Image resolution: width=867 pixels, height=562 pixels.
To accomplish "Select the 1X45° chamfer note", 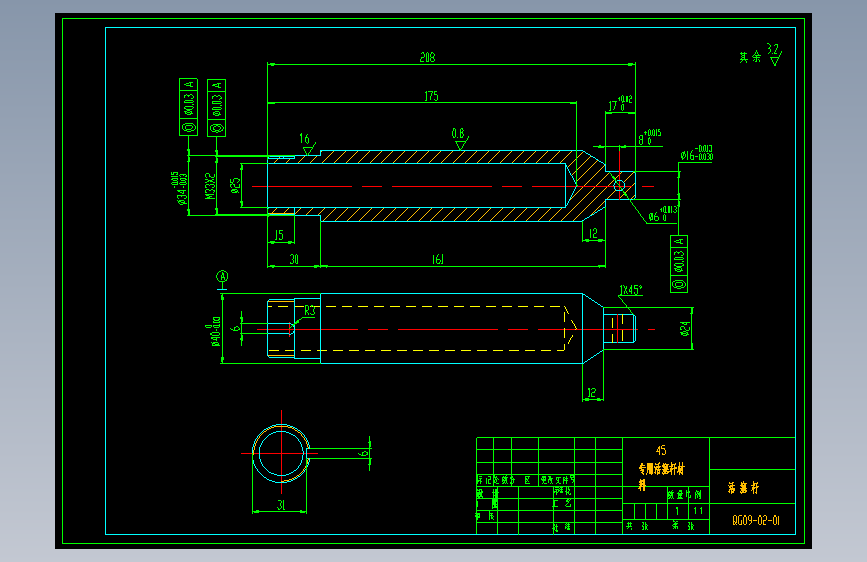I will pos(631,290).
